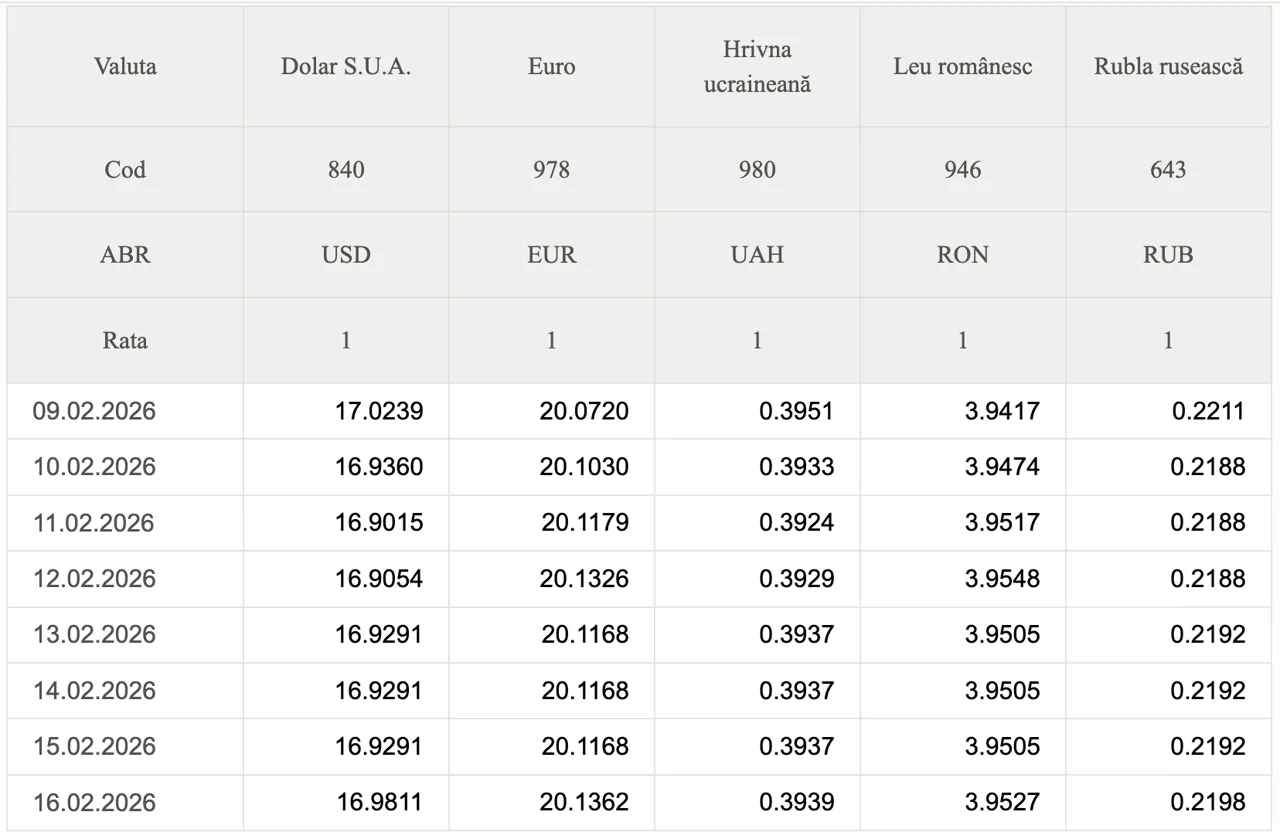1280x839 pixels.
Task: Click UAH rate 0.3924
Action: tap(796, 523)
